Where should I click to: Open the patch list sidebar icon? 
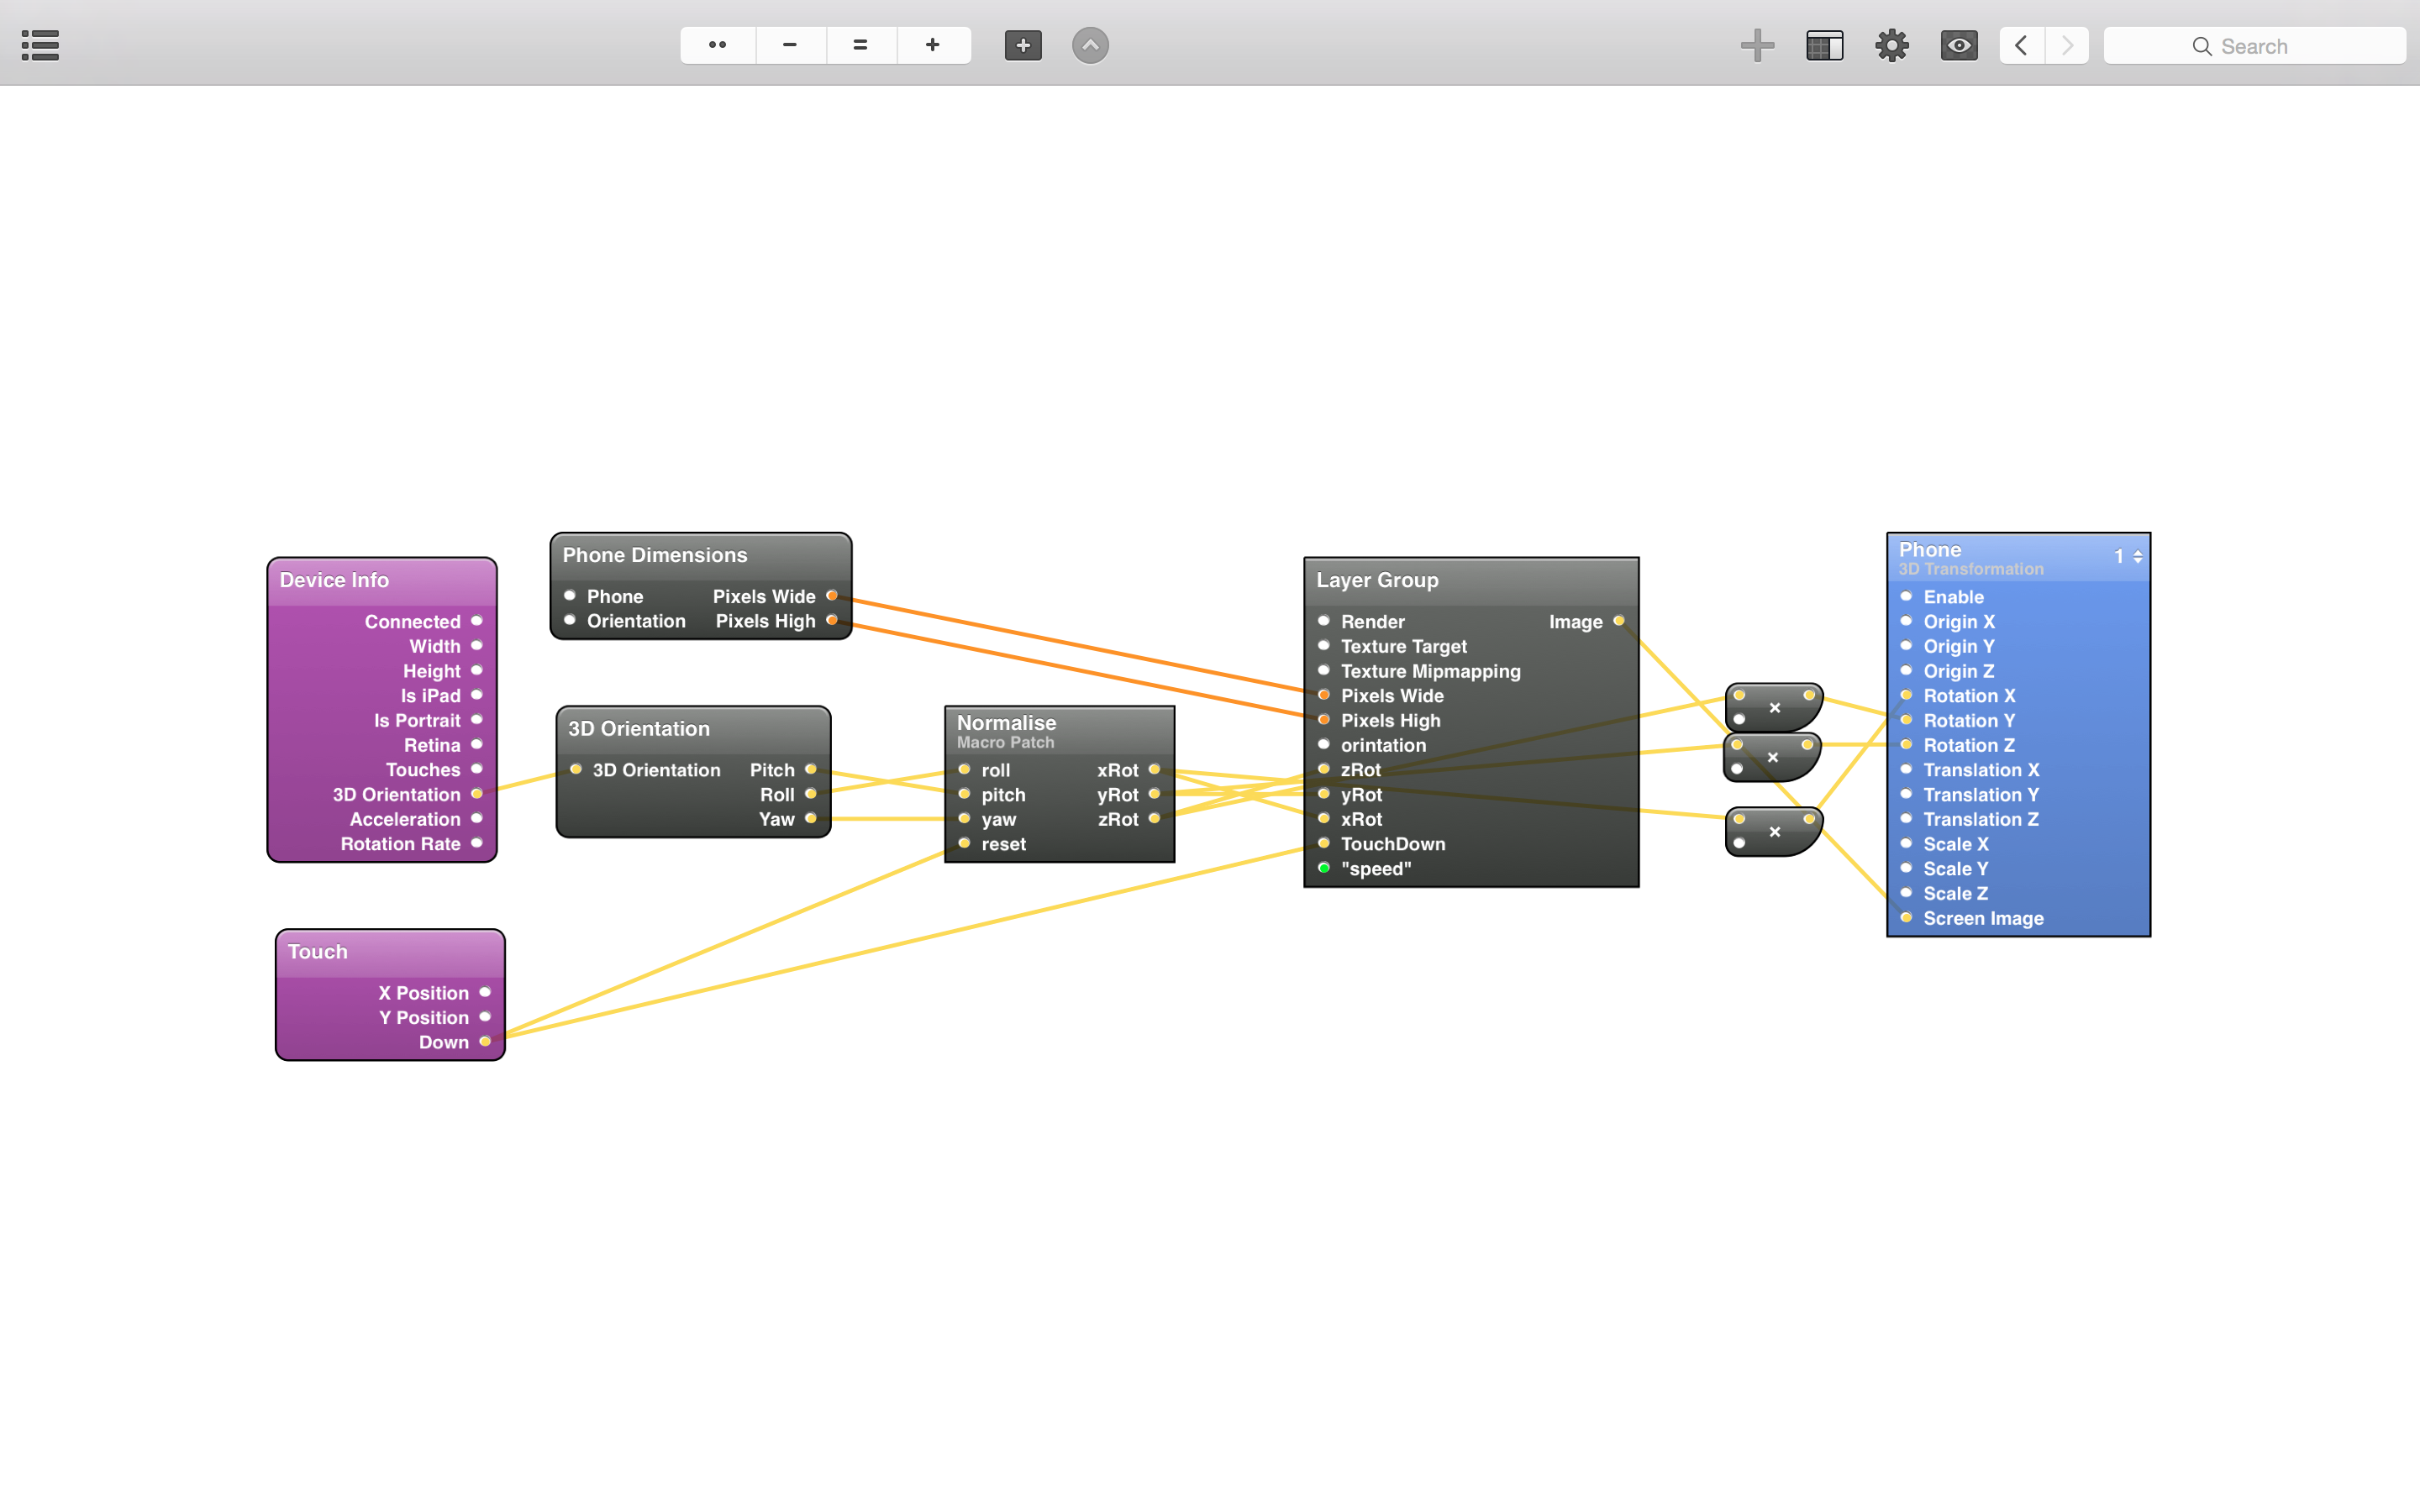click(40, 45)
